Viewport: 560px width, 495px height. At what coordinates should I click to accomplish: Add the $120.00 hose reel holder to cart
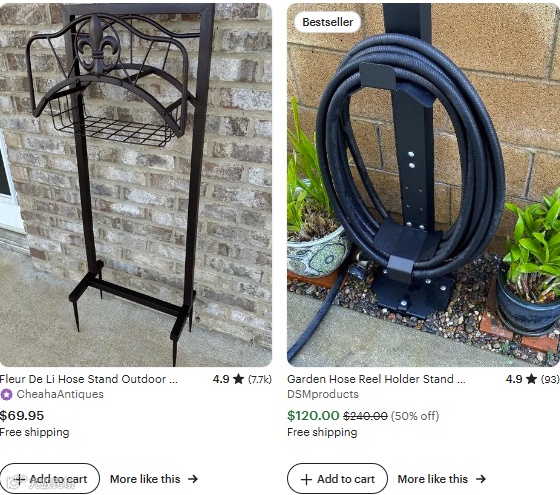pos(337,479)
